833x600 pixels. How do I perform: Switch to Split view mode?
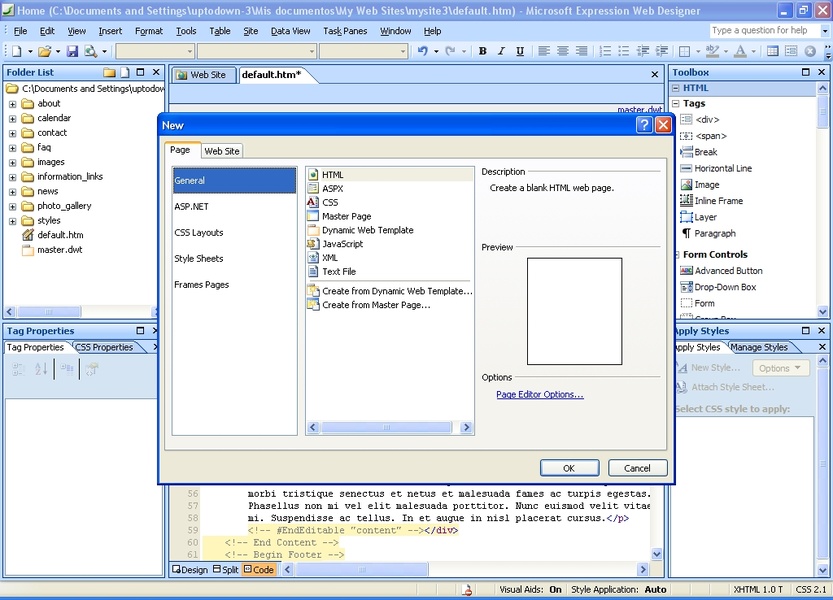pos(225,570)
